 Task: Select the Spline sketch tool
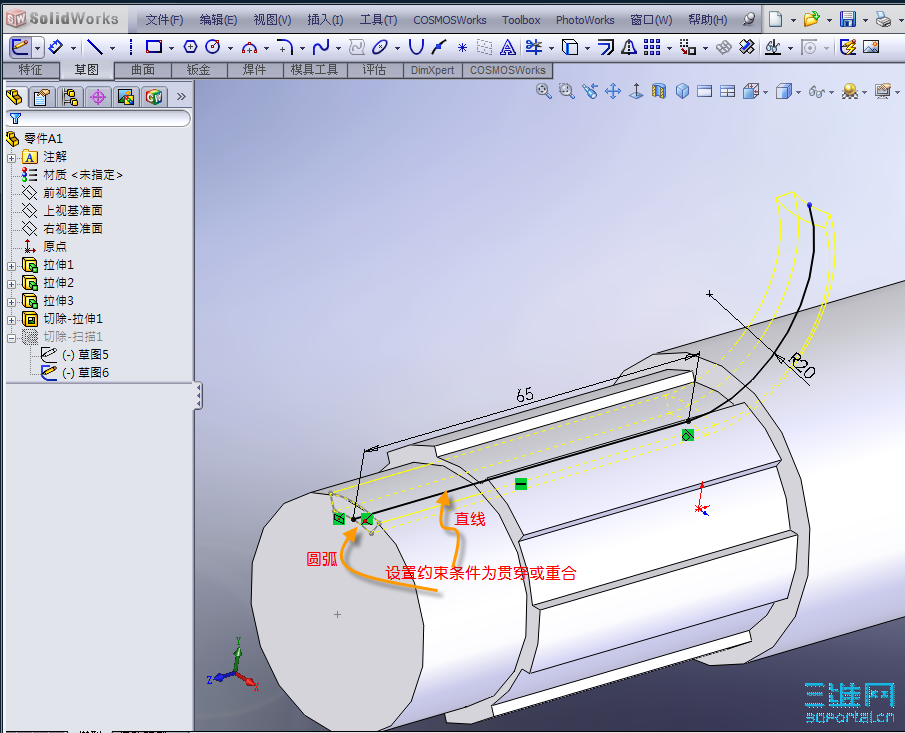click(x=321, y=47)
